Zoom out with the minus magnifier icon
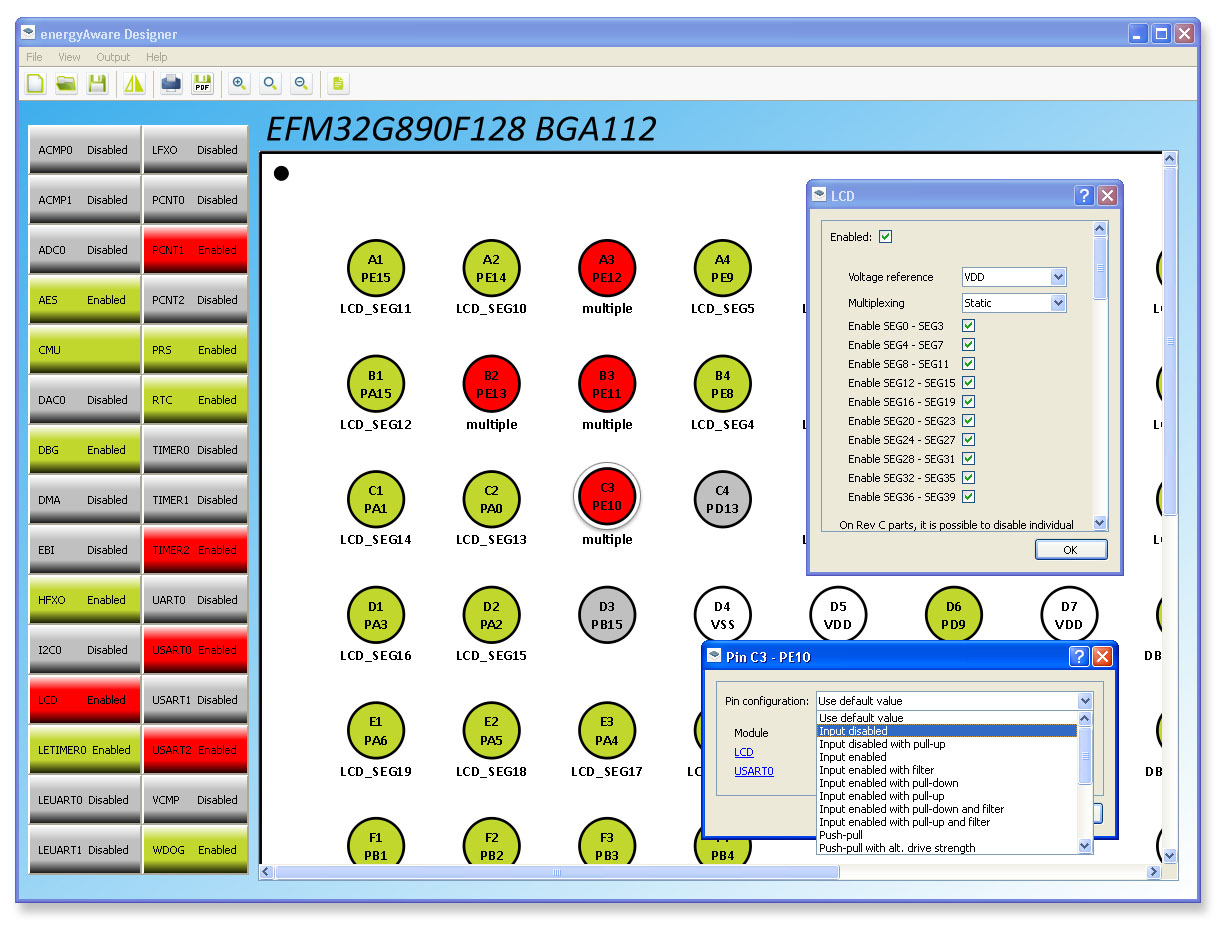The height and width of the screenshot is (928, 1222). tap(301, 84)
